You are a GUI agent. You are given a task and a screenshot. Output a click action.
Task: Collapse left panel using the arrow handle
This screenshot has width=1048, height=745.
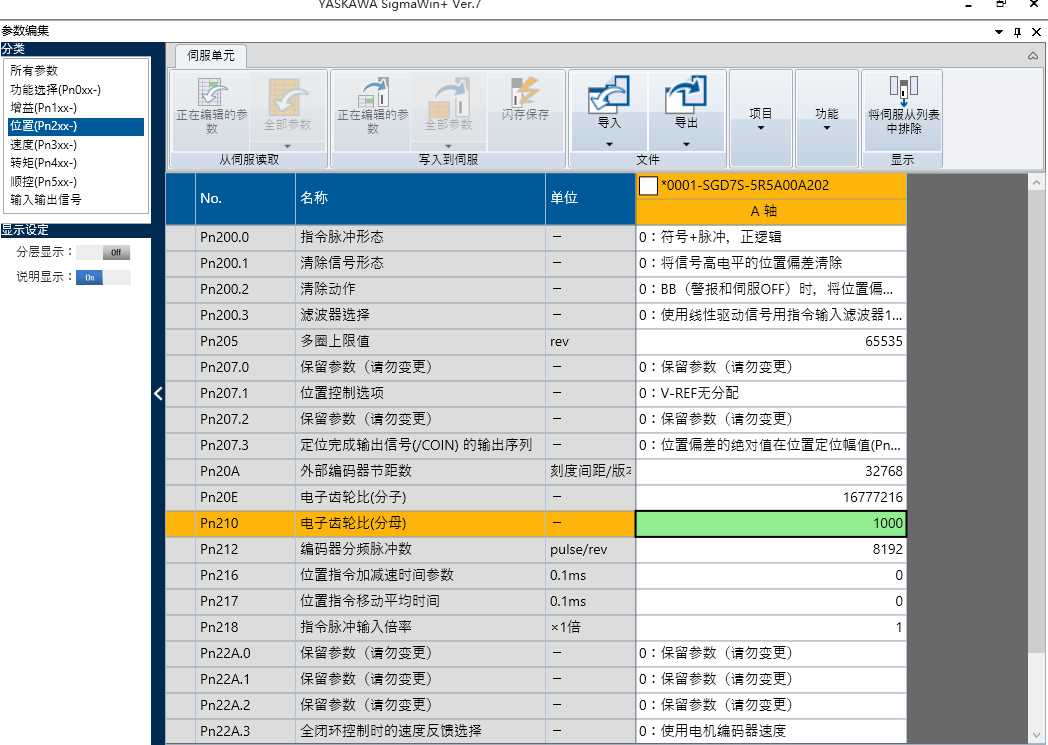coord(158,394)
